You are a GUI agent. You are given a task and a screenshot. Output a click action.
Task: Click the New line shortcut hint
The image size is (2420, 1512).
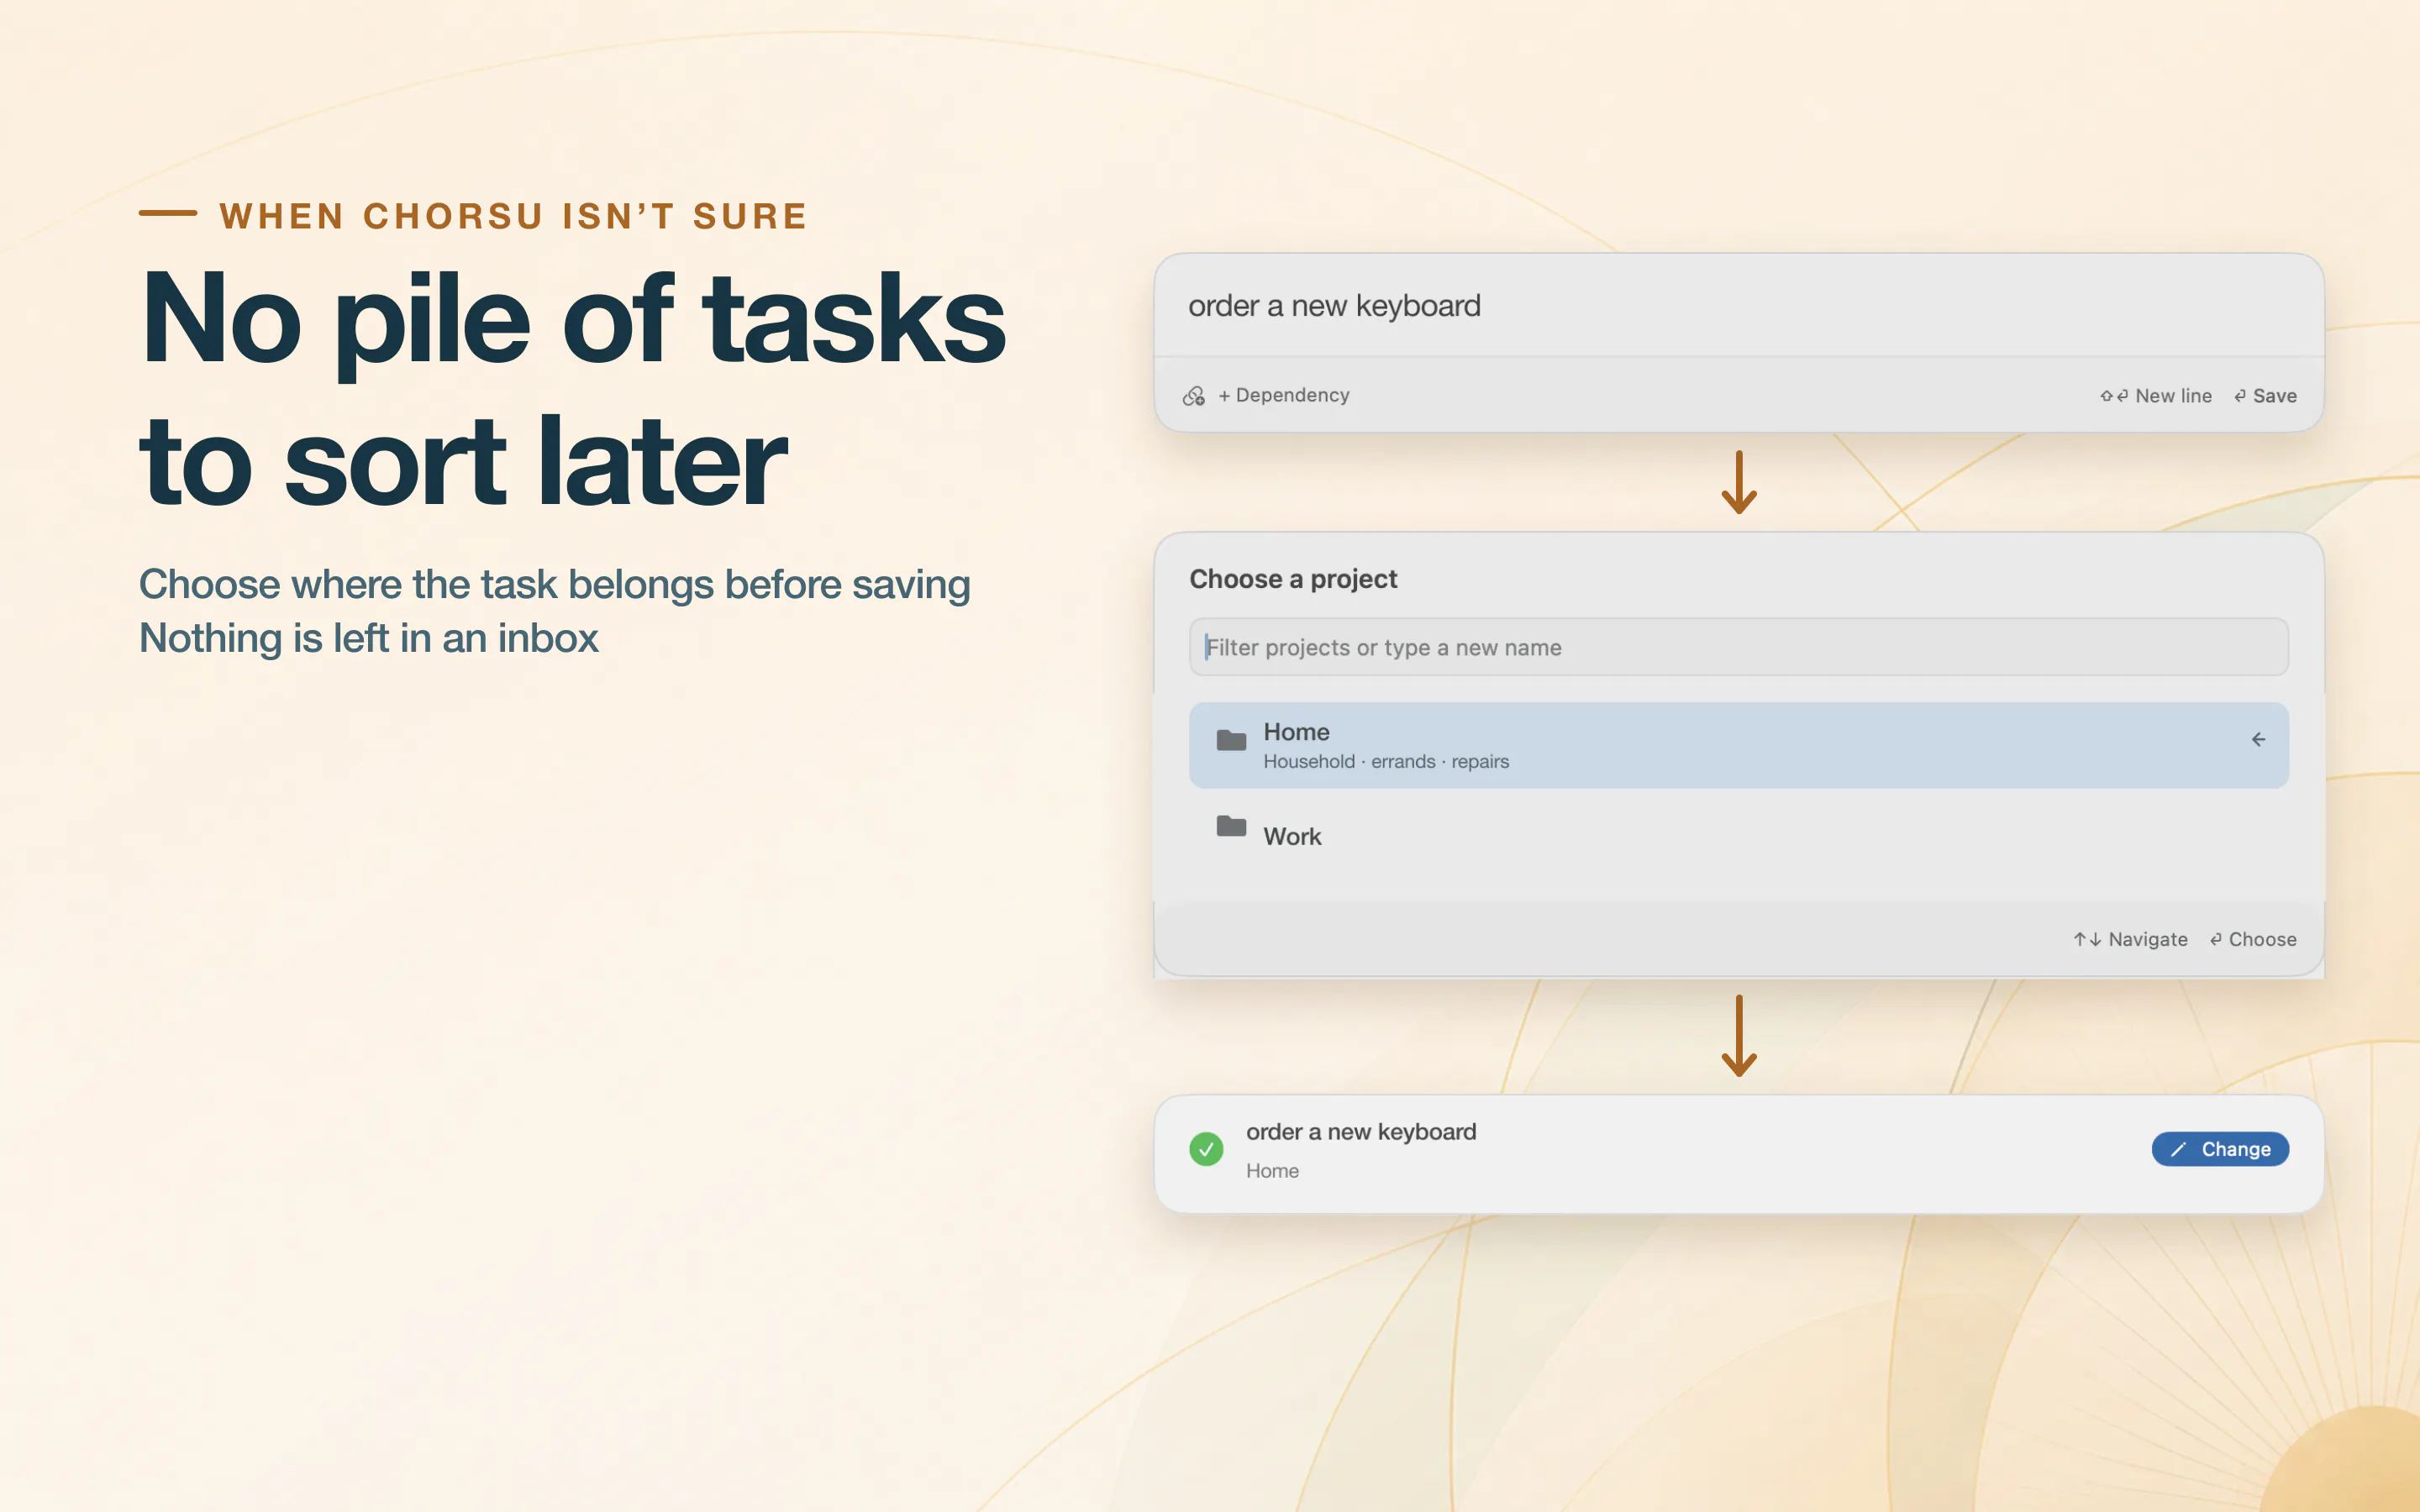2156,396
